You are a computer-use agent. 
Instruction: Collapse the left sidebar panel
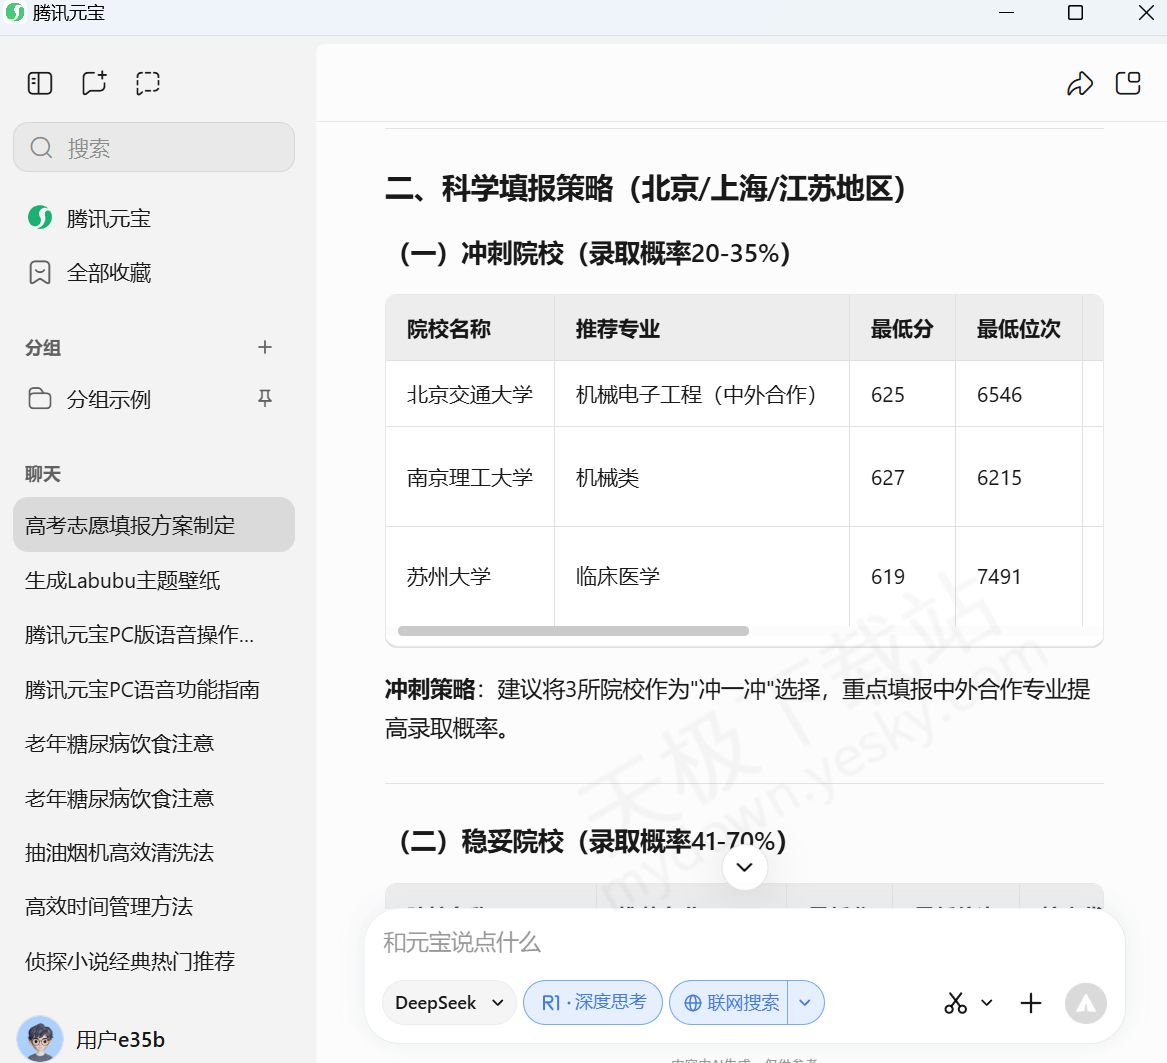tap(40, 83)
